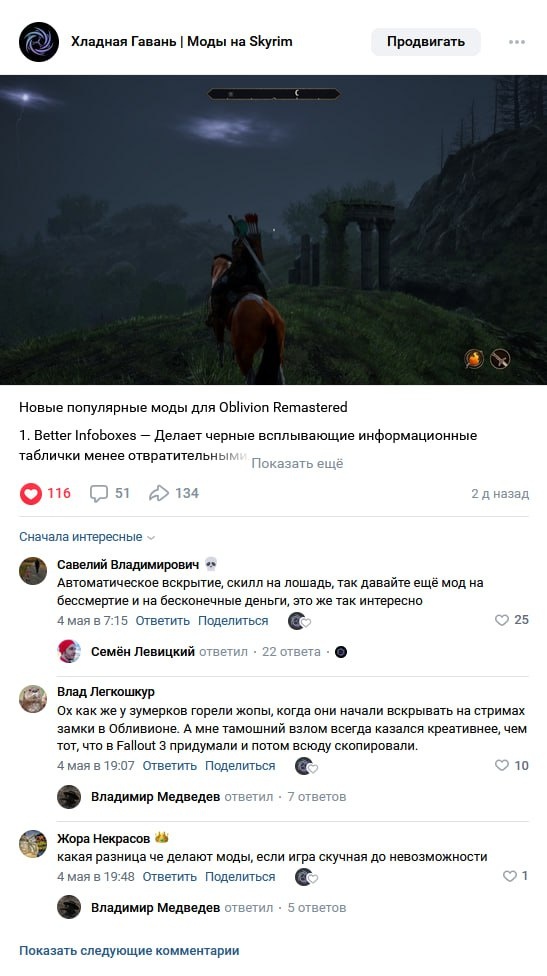Open post comments via speech bubble icon

pos(98,494)
